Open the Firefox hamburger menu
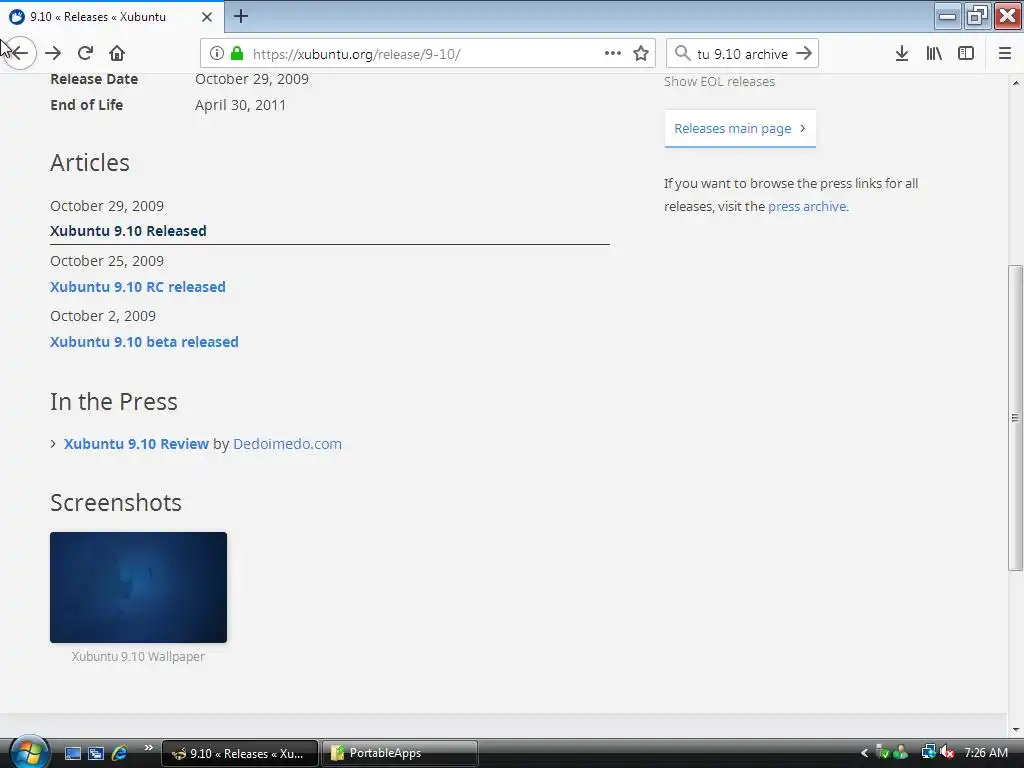 (x=1005, y=54)
